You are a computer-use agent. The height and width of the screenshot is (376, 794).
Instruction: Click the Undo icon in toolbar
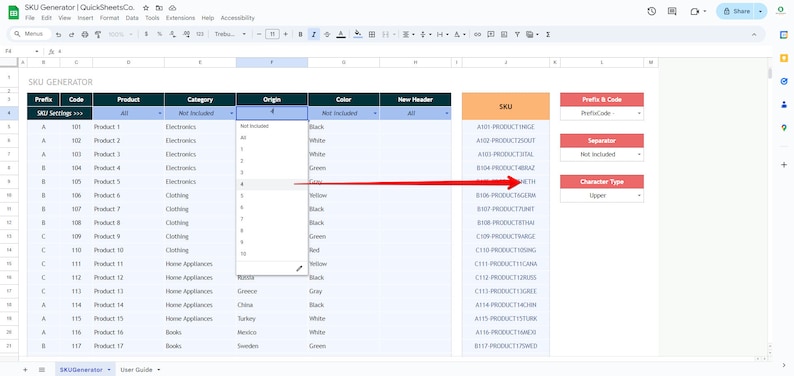[x=59, y=34]
